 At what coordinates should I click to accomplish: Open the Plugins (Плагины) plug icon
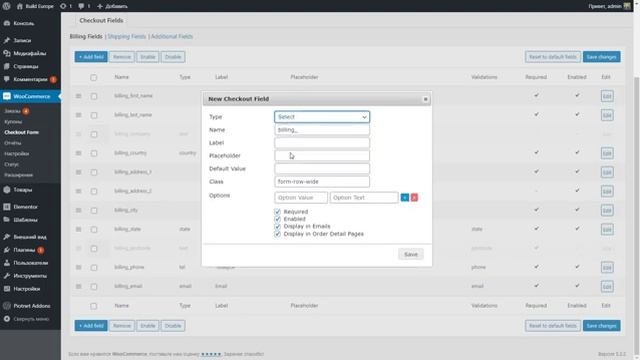tap(7, 250)
